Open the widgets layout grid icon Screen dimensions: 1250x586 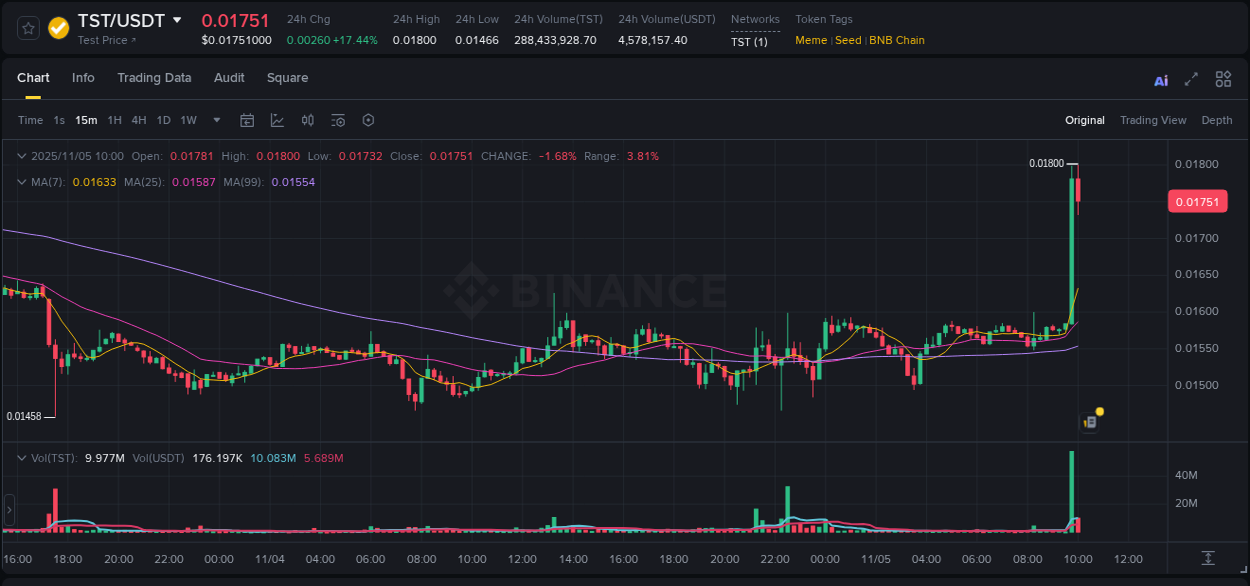coord(1223,79)
